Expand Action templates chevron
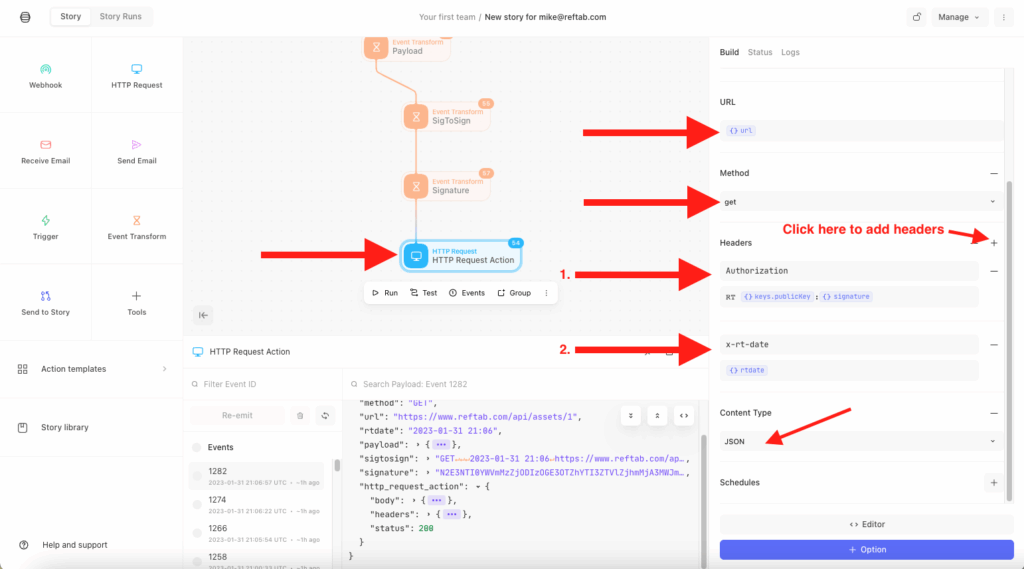This screenshot has height=569, width=1024. [165, 369]
